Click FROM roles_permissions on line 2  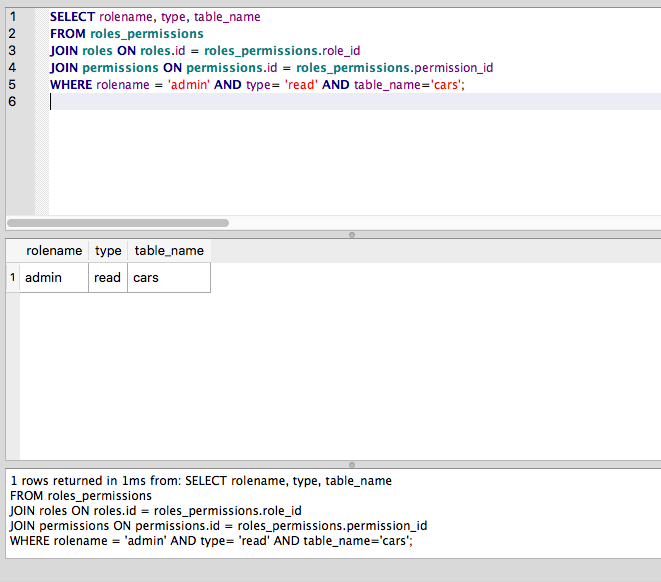pyautogui.click(x=126, y=34)
